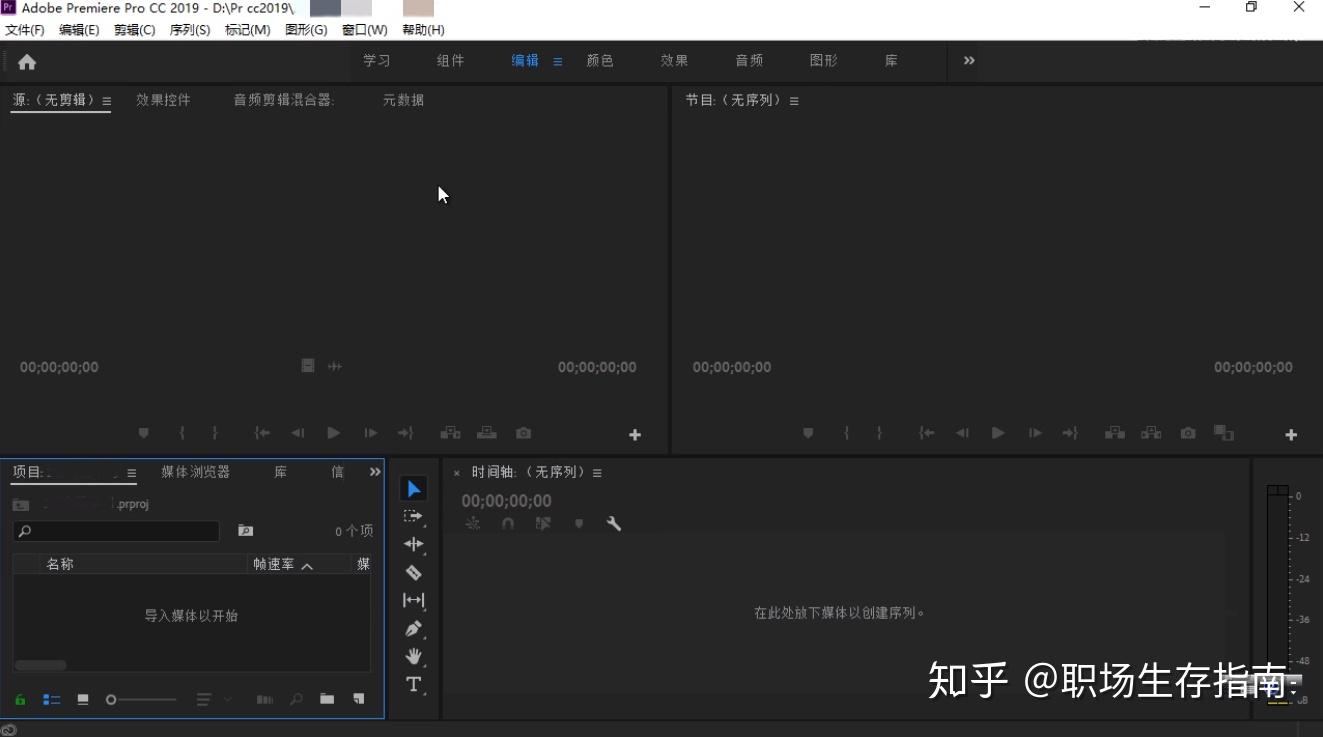
Task: Select the Ripple Edit tool
Action: tap(414, 544)
